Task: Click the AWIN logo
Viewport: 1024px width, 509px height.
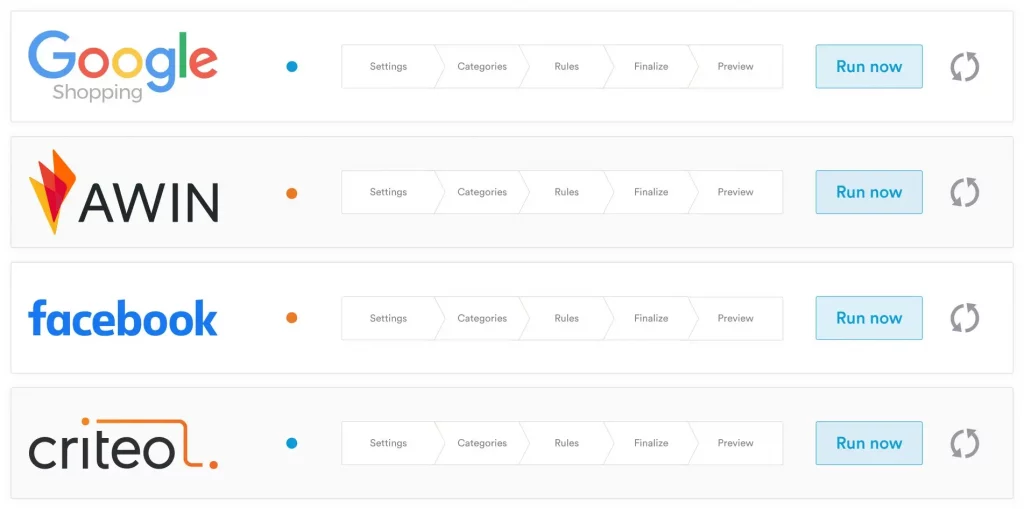Action: (x=123, y=191)
